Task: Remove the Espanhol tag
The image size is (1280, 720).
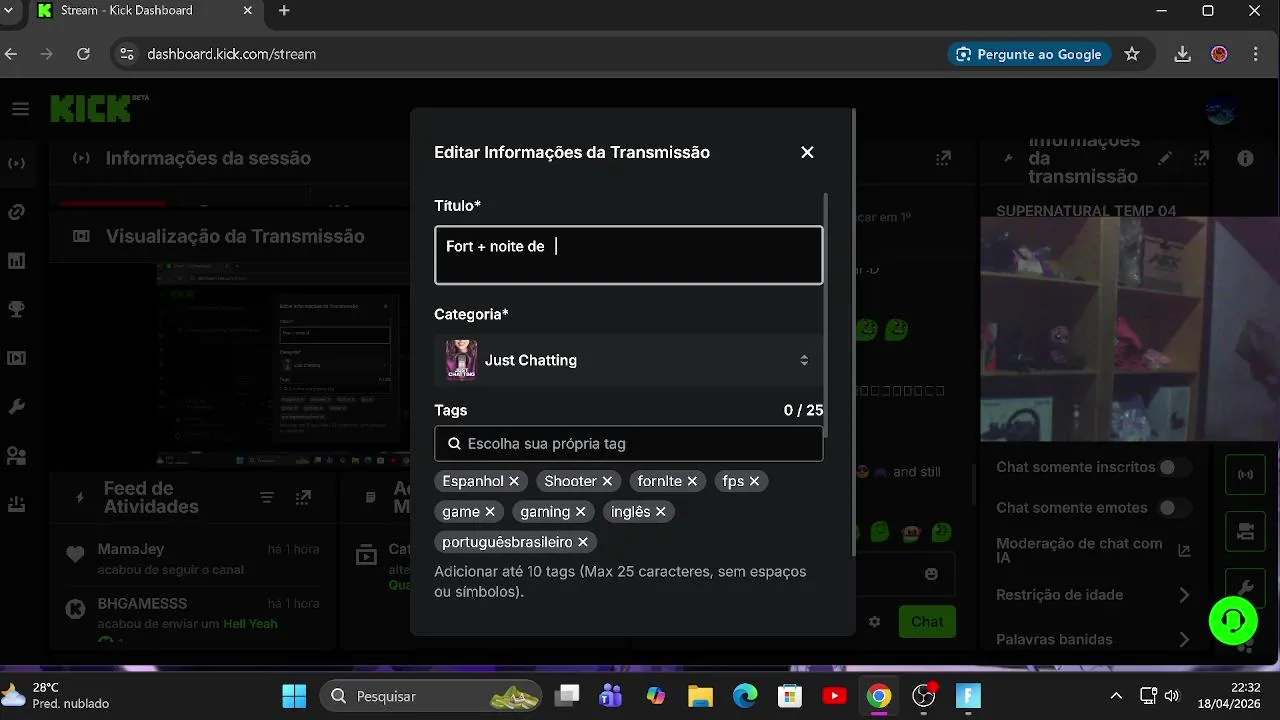Action: coord(514,481)
